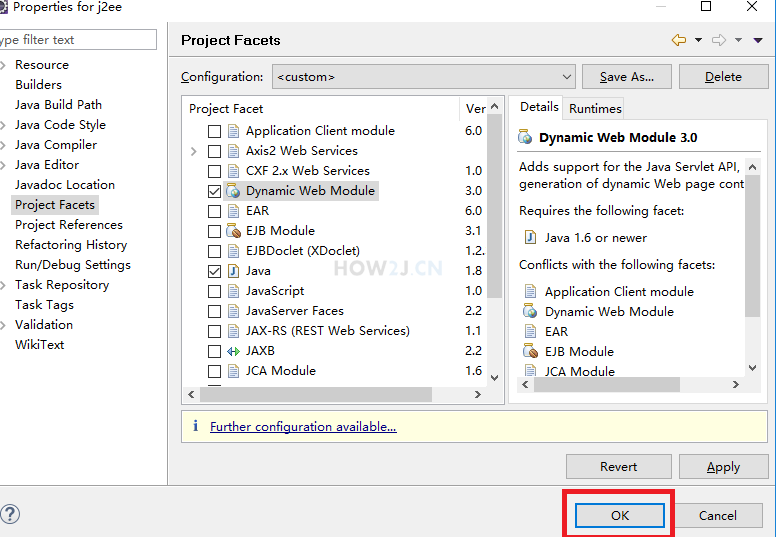This screenshot has height=537, width=776.
Task: Click the CXF 2.x Web Services page icon
Action: pos(233,171)
